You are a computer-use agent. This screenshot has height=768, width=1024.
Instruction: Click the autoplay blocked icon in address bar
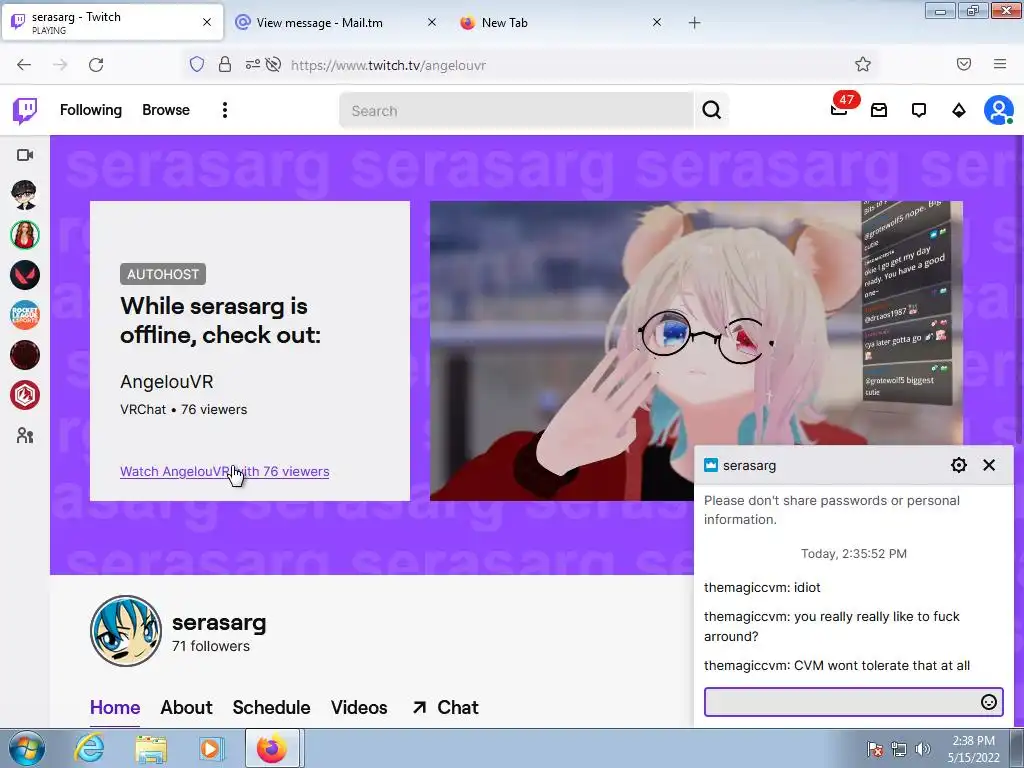[274, 64]
